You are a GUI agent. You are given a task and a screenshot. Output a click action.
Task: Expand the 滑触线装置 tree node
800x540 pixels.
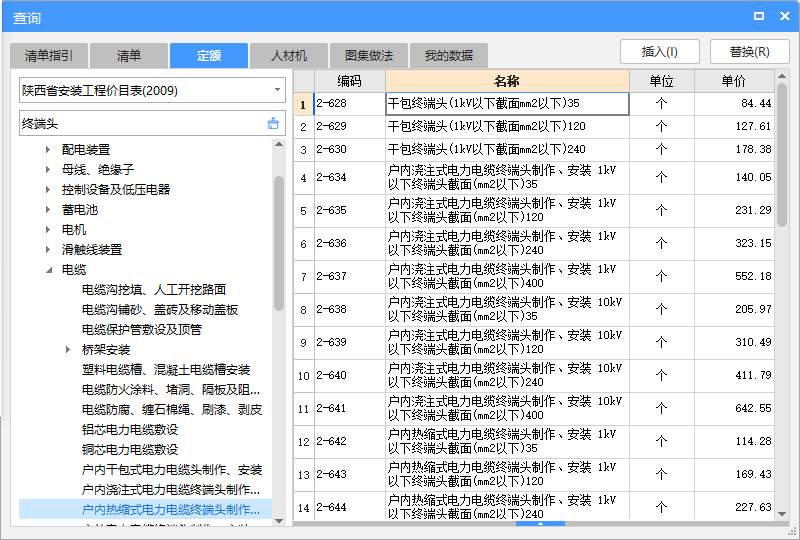point(48,250)
